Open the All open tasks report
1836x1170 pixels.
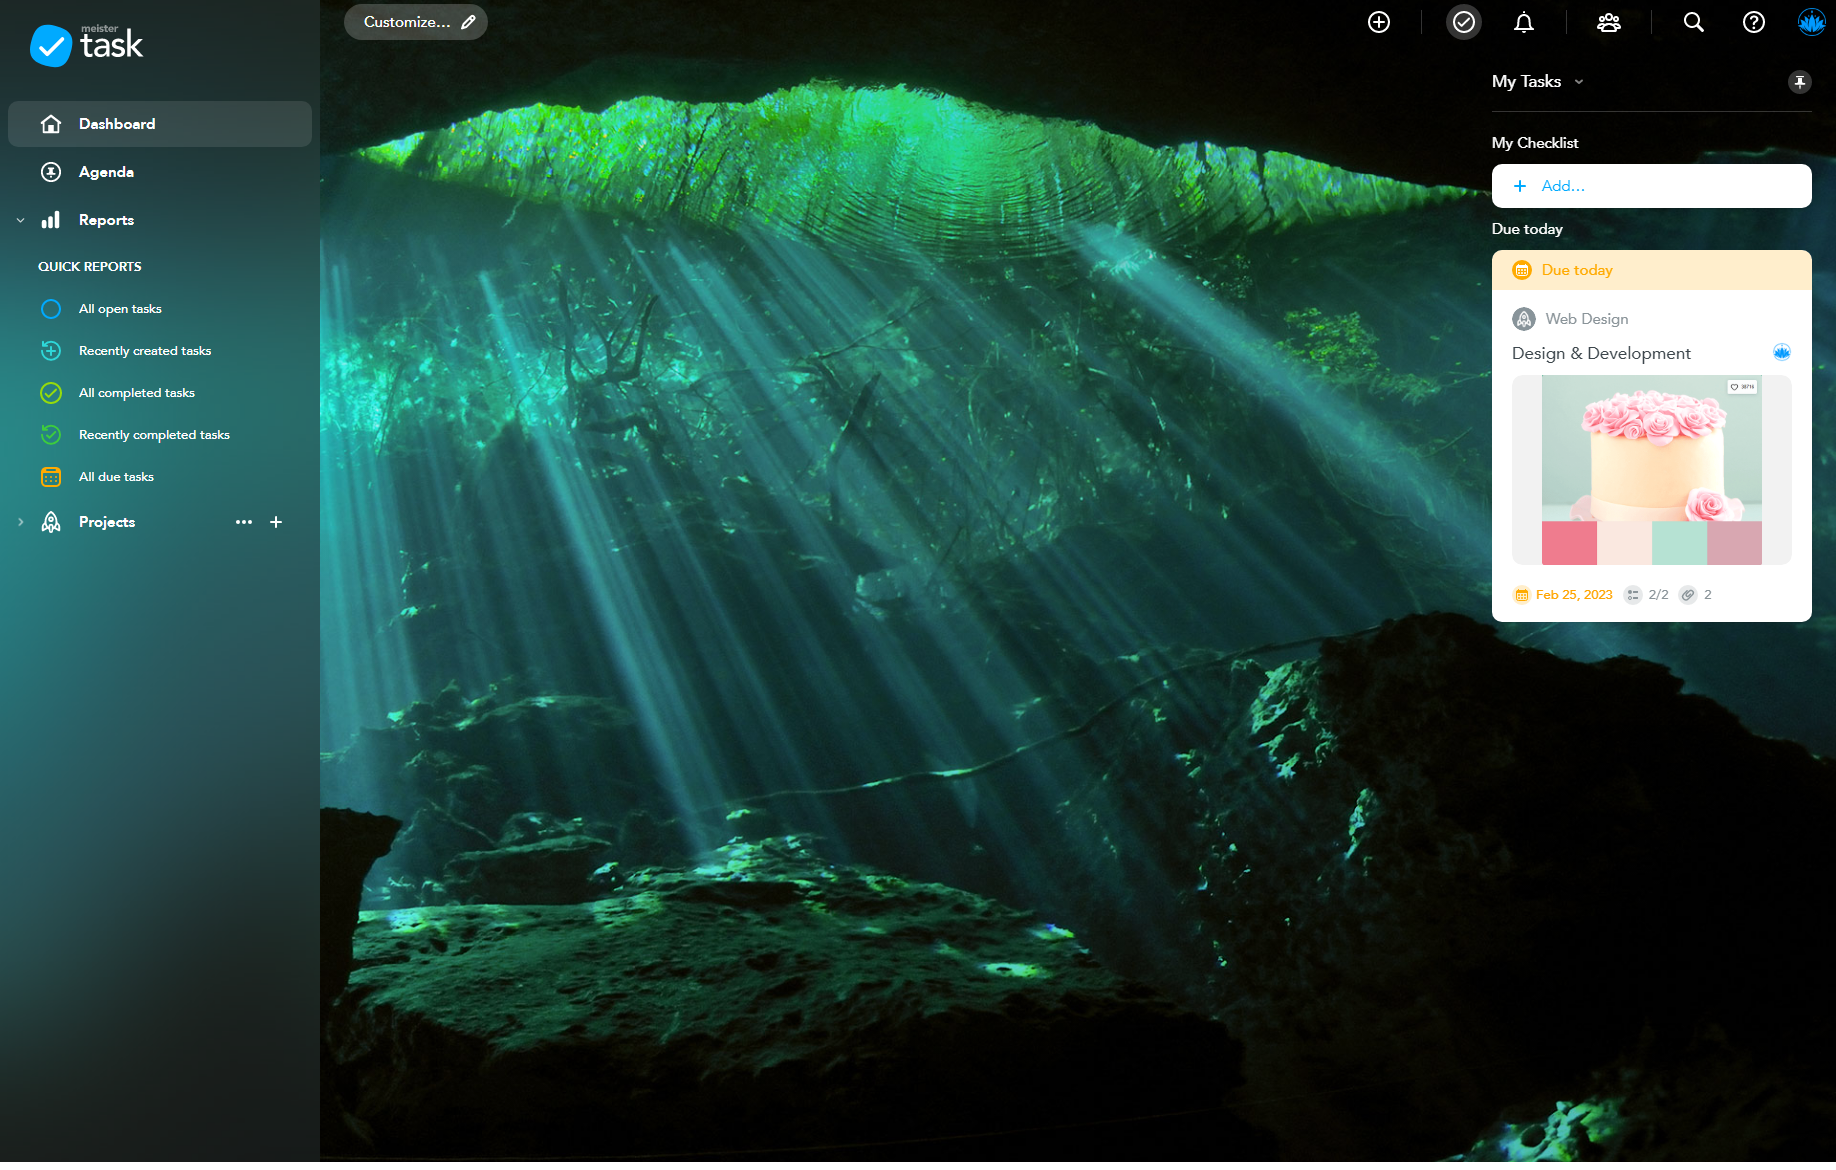[120, 309]
